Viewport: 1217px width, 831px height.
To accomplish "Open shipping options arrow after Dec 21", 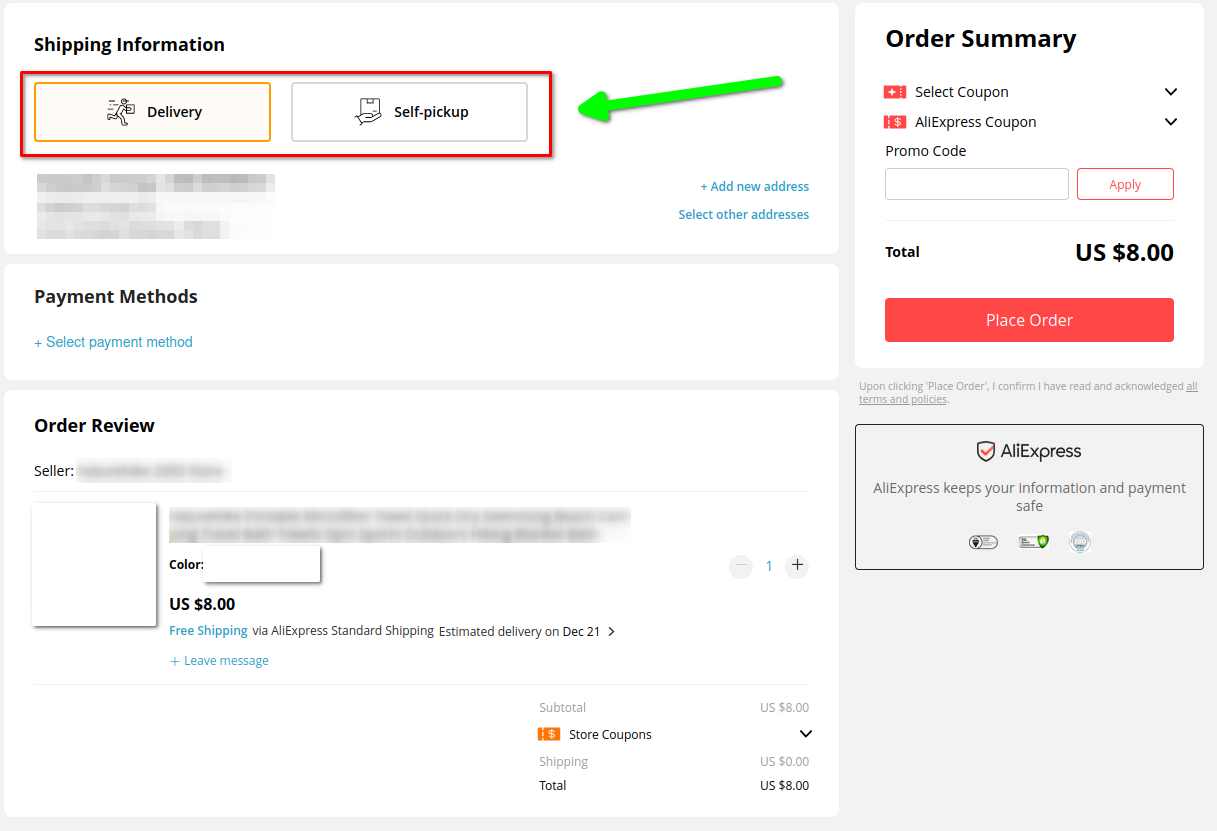I will (612, 632).
